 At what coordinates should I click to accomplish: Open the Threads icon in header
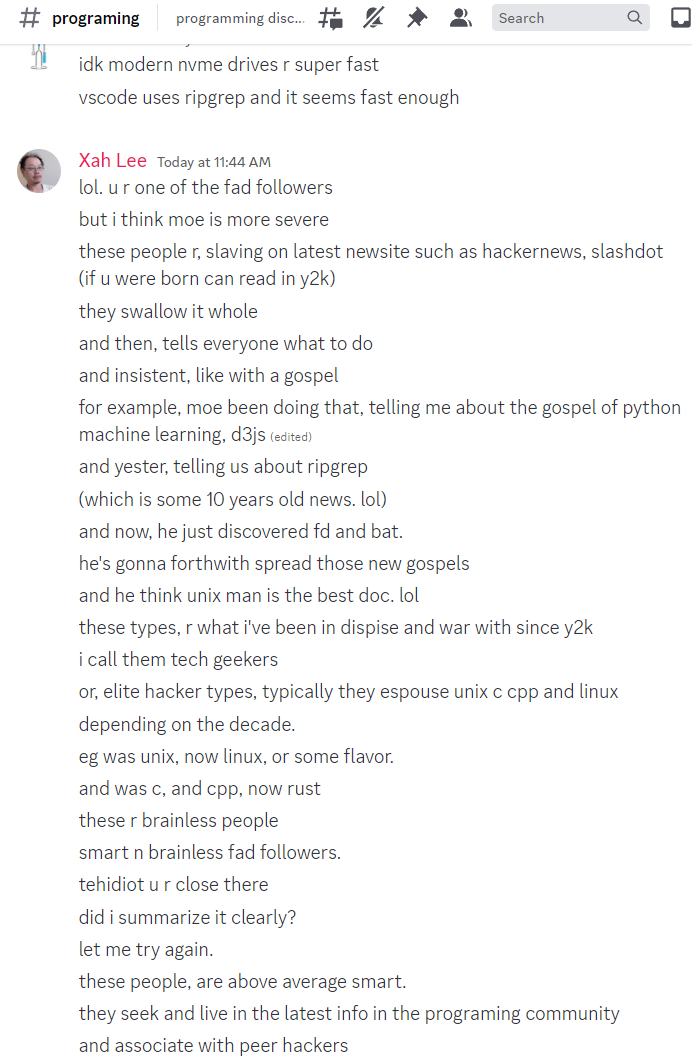pos(331,18)
